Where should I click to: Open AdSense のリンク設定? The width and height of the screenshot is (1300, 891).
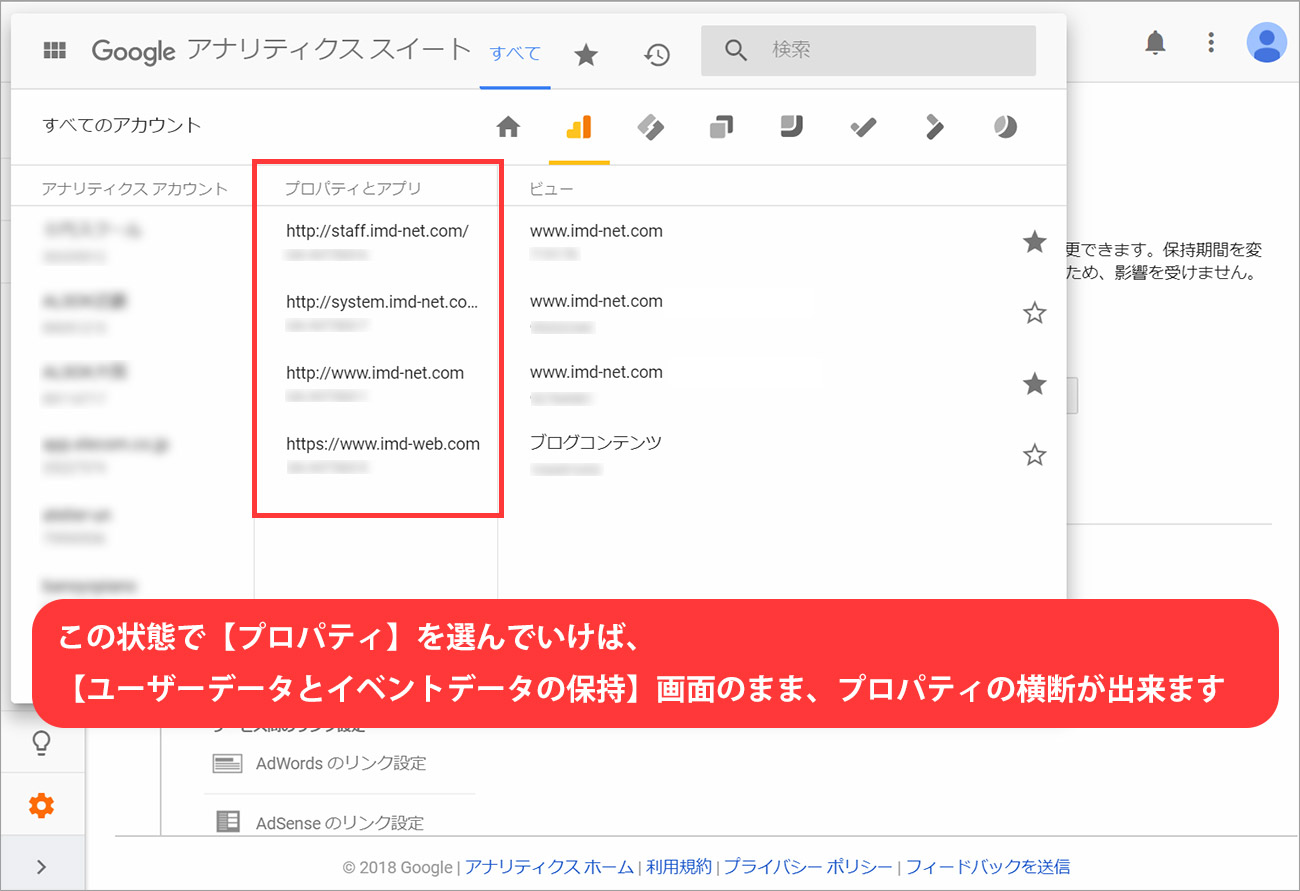340,824
